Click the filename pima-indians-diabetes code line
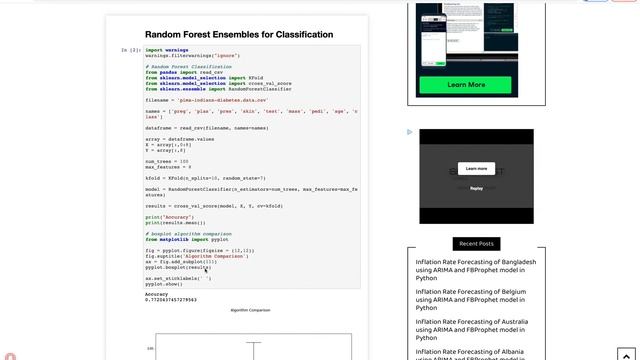The width and height of the screenshot is (640, 360). (207, 100)
